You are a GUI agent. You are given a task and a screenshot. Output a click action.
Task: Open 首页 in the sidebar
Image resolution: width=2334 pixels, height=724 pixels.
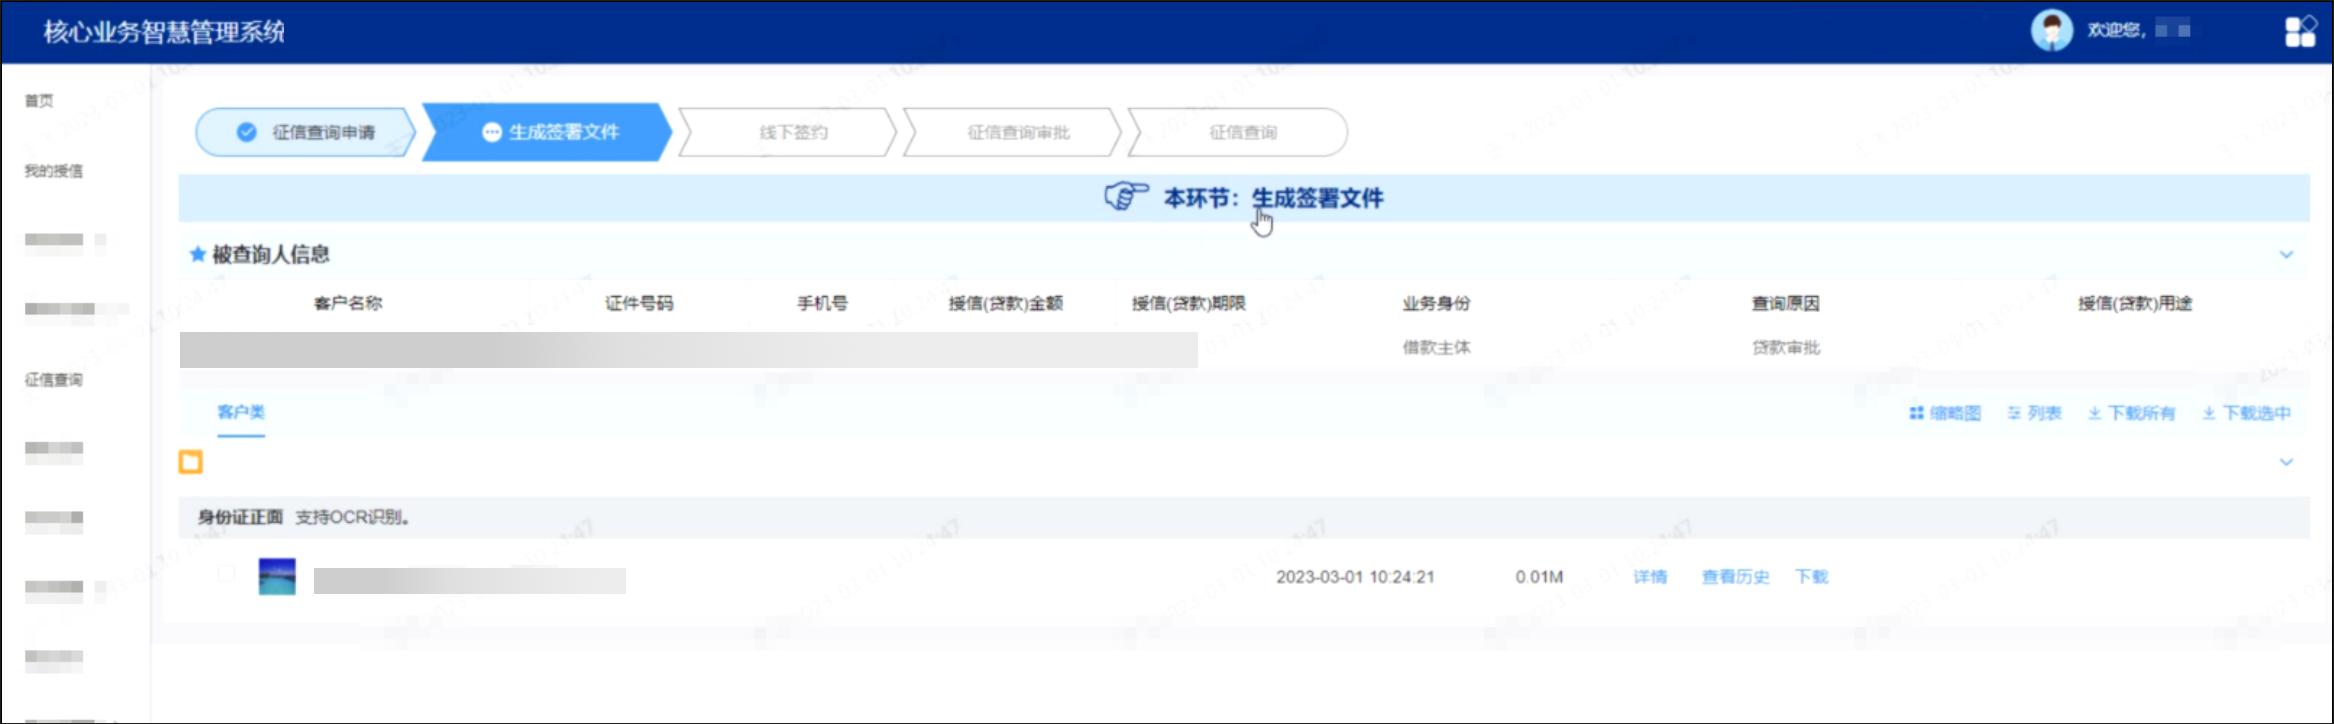[39, 101]
